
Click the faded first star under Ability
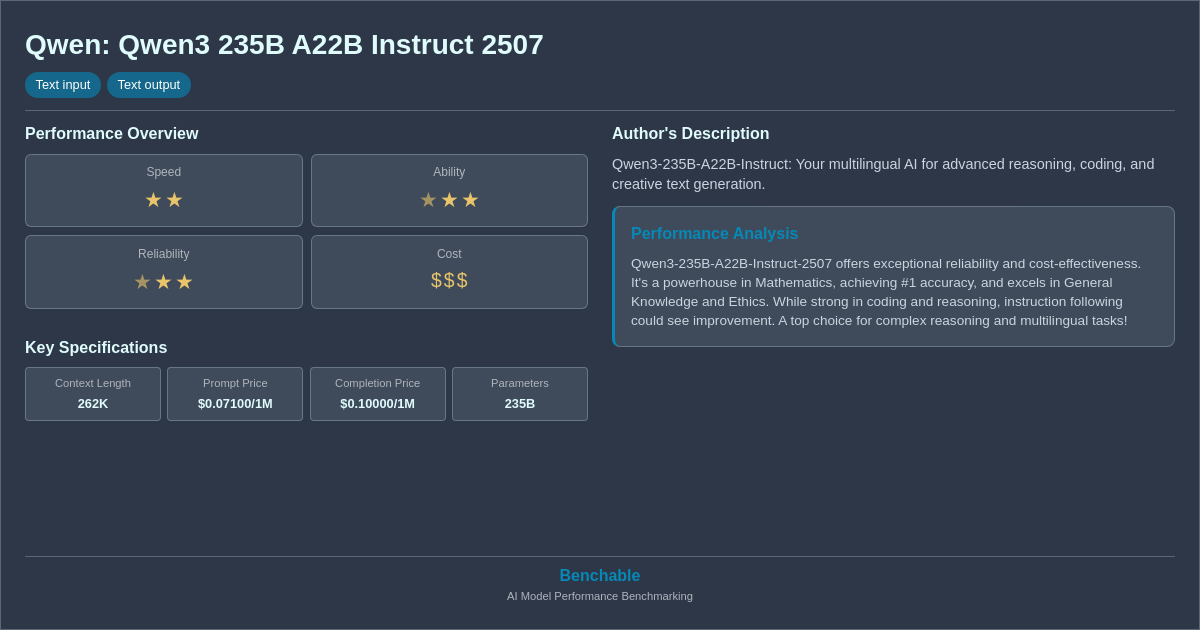point(428,199)
